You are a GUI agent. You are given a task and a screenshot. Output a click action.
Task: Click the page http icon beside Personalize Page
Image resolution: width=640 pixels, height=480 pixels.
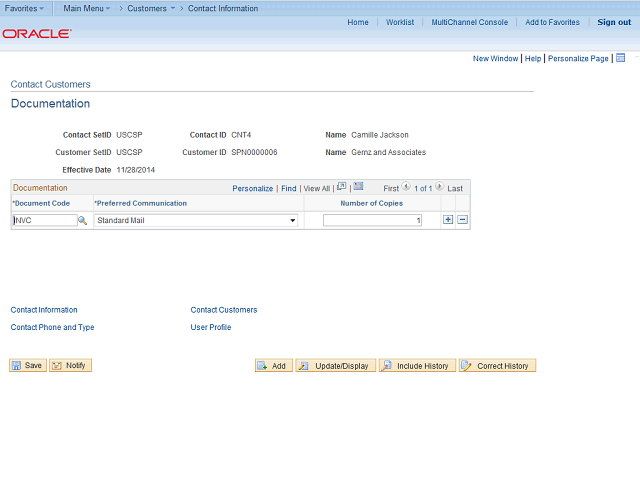[620, 58]
